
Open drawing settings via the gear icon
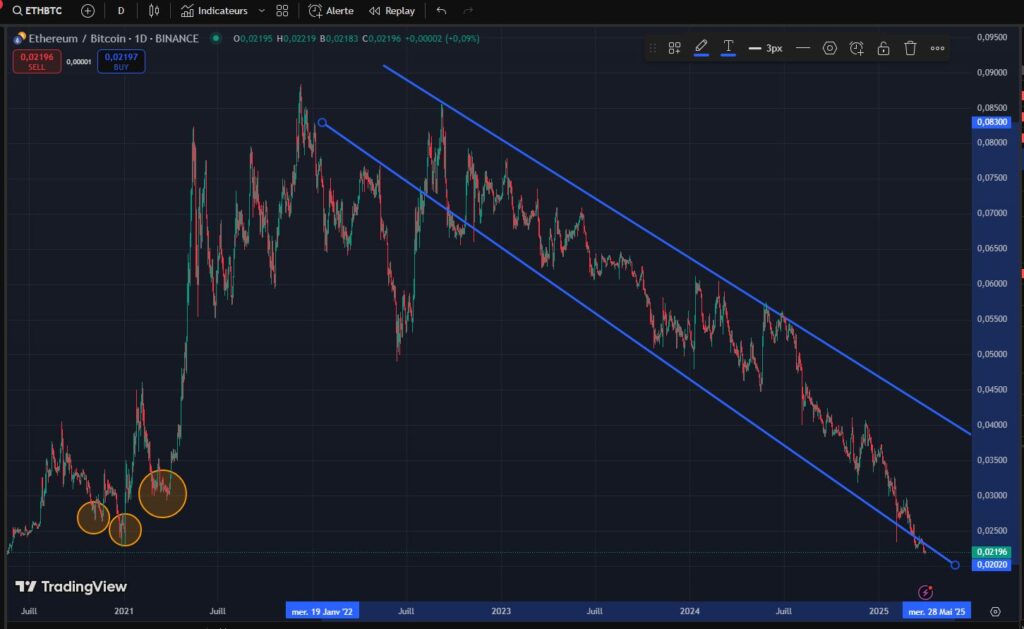(x=829, y=47)
